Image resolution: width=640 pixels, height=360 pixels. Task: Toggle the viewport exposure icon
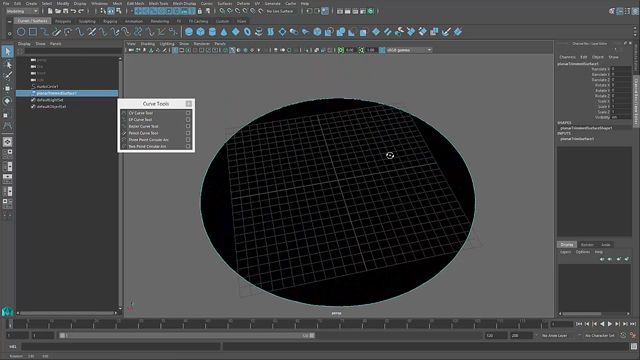341,50
